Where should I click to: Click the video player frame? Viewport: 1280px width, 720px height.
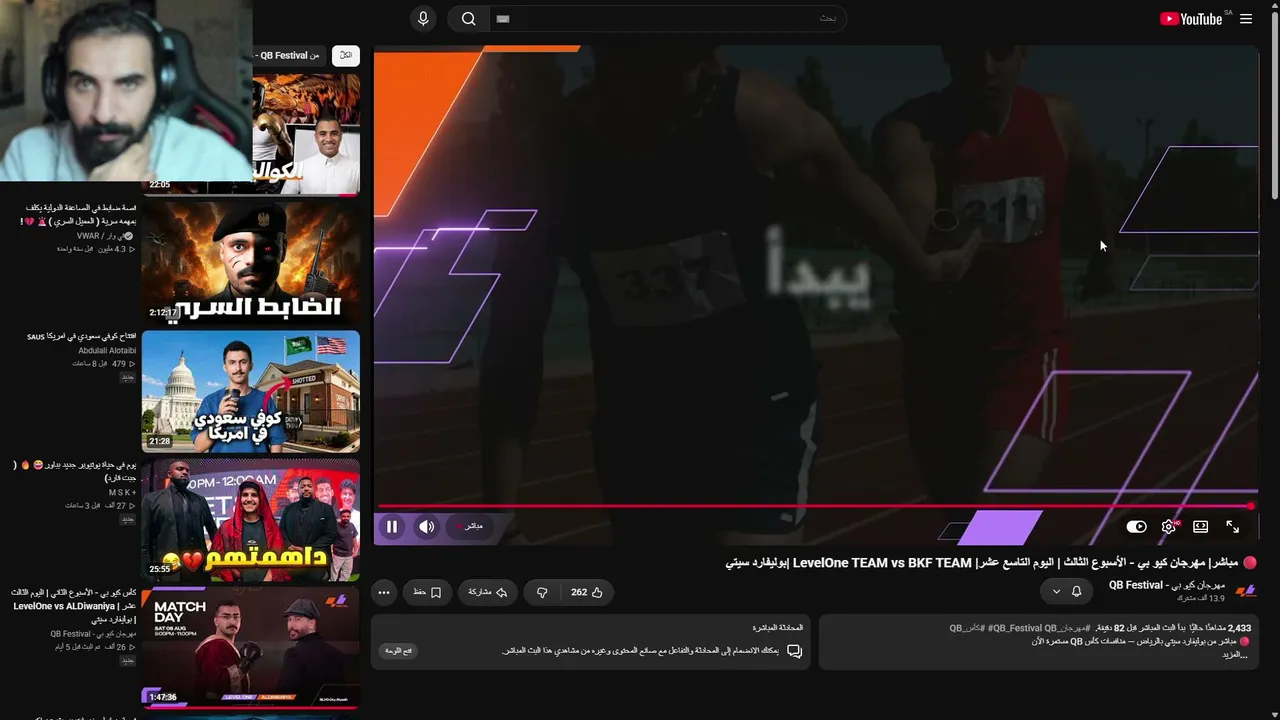coord(816,295)
